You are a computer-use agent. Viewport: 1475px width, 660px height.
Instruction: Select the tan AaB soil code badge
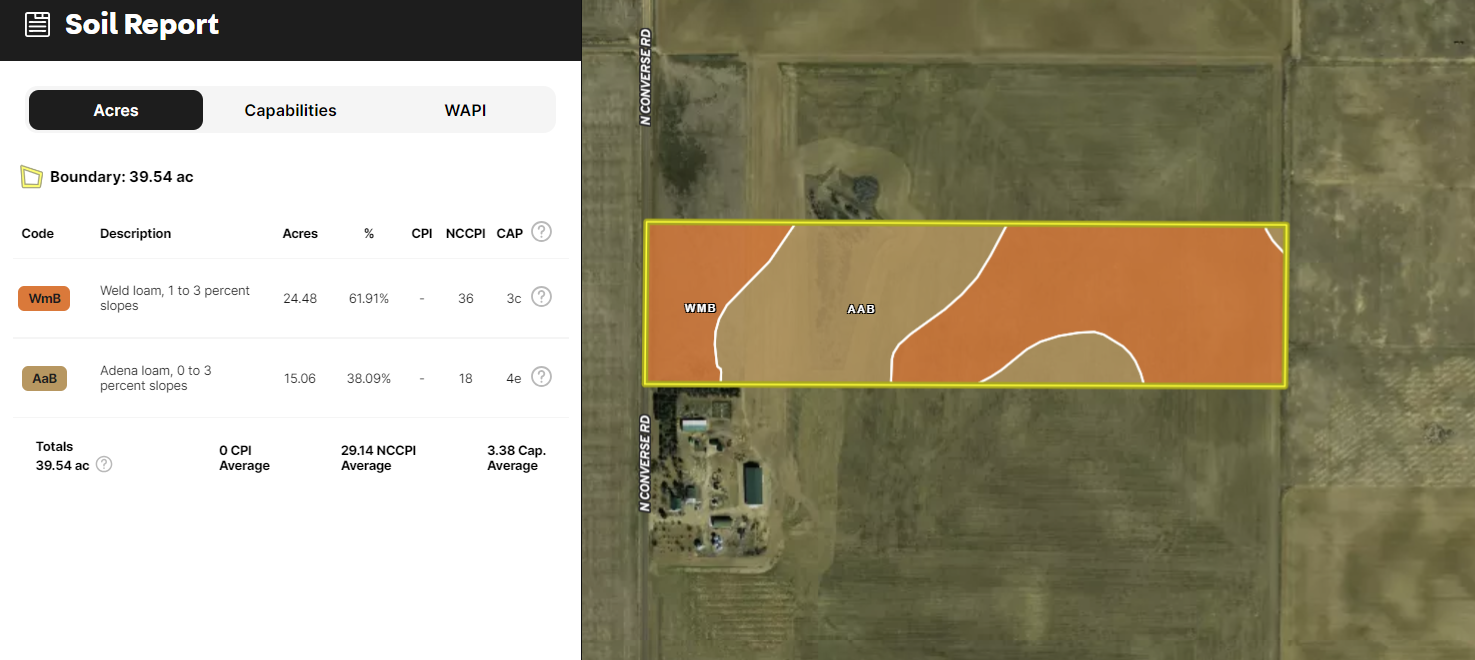pos(44,378)
